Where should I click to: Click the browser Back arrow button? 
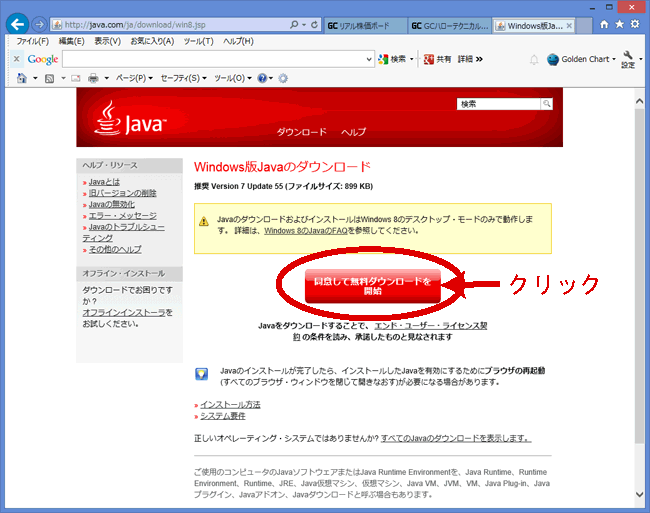coord(17,24)
